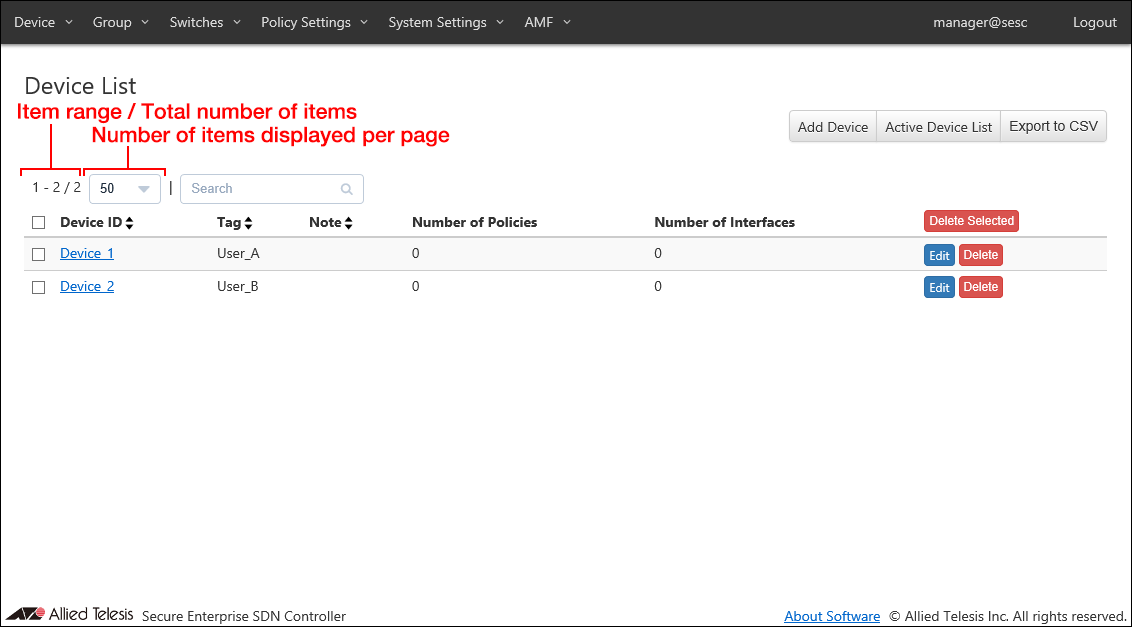Sort the list by Note arrows
The height and width of the screenshot is (627, 1132).
pyautogui.click(x=348, y=223)
